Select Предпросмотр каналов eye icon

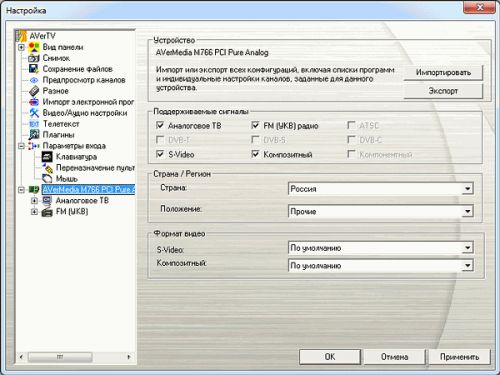(34, 80)
